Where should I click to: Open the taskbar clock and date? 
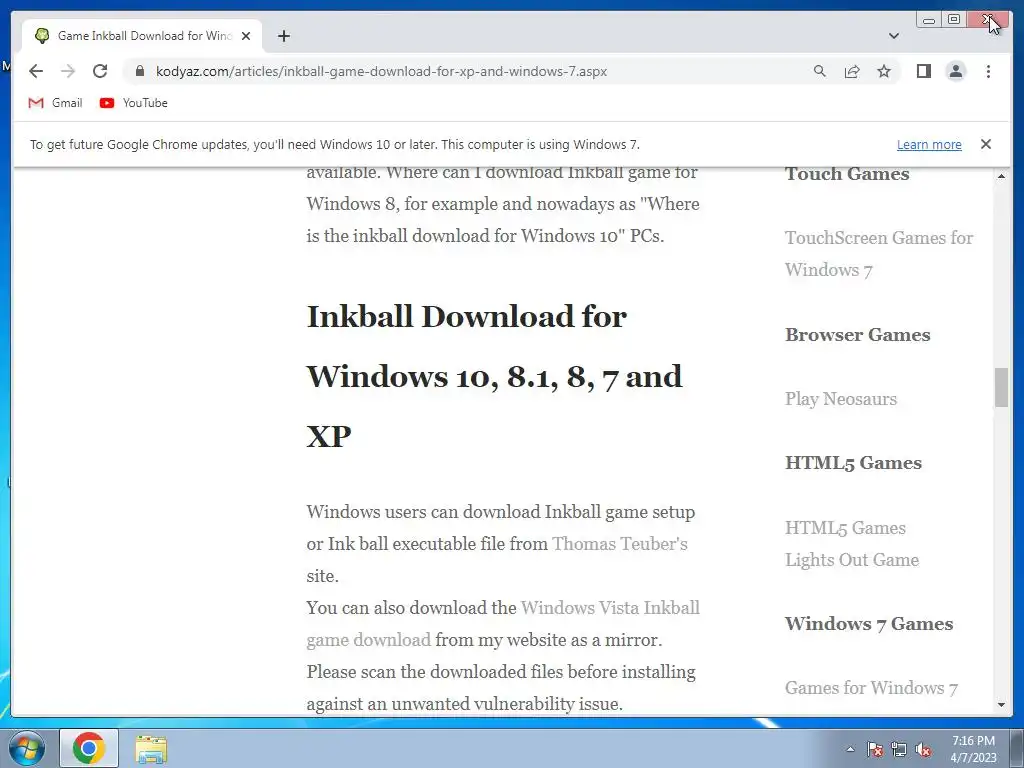pos(973,749)
